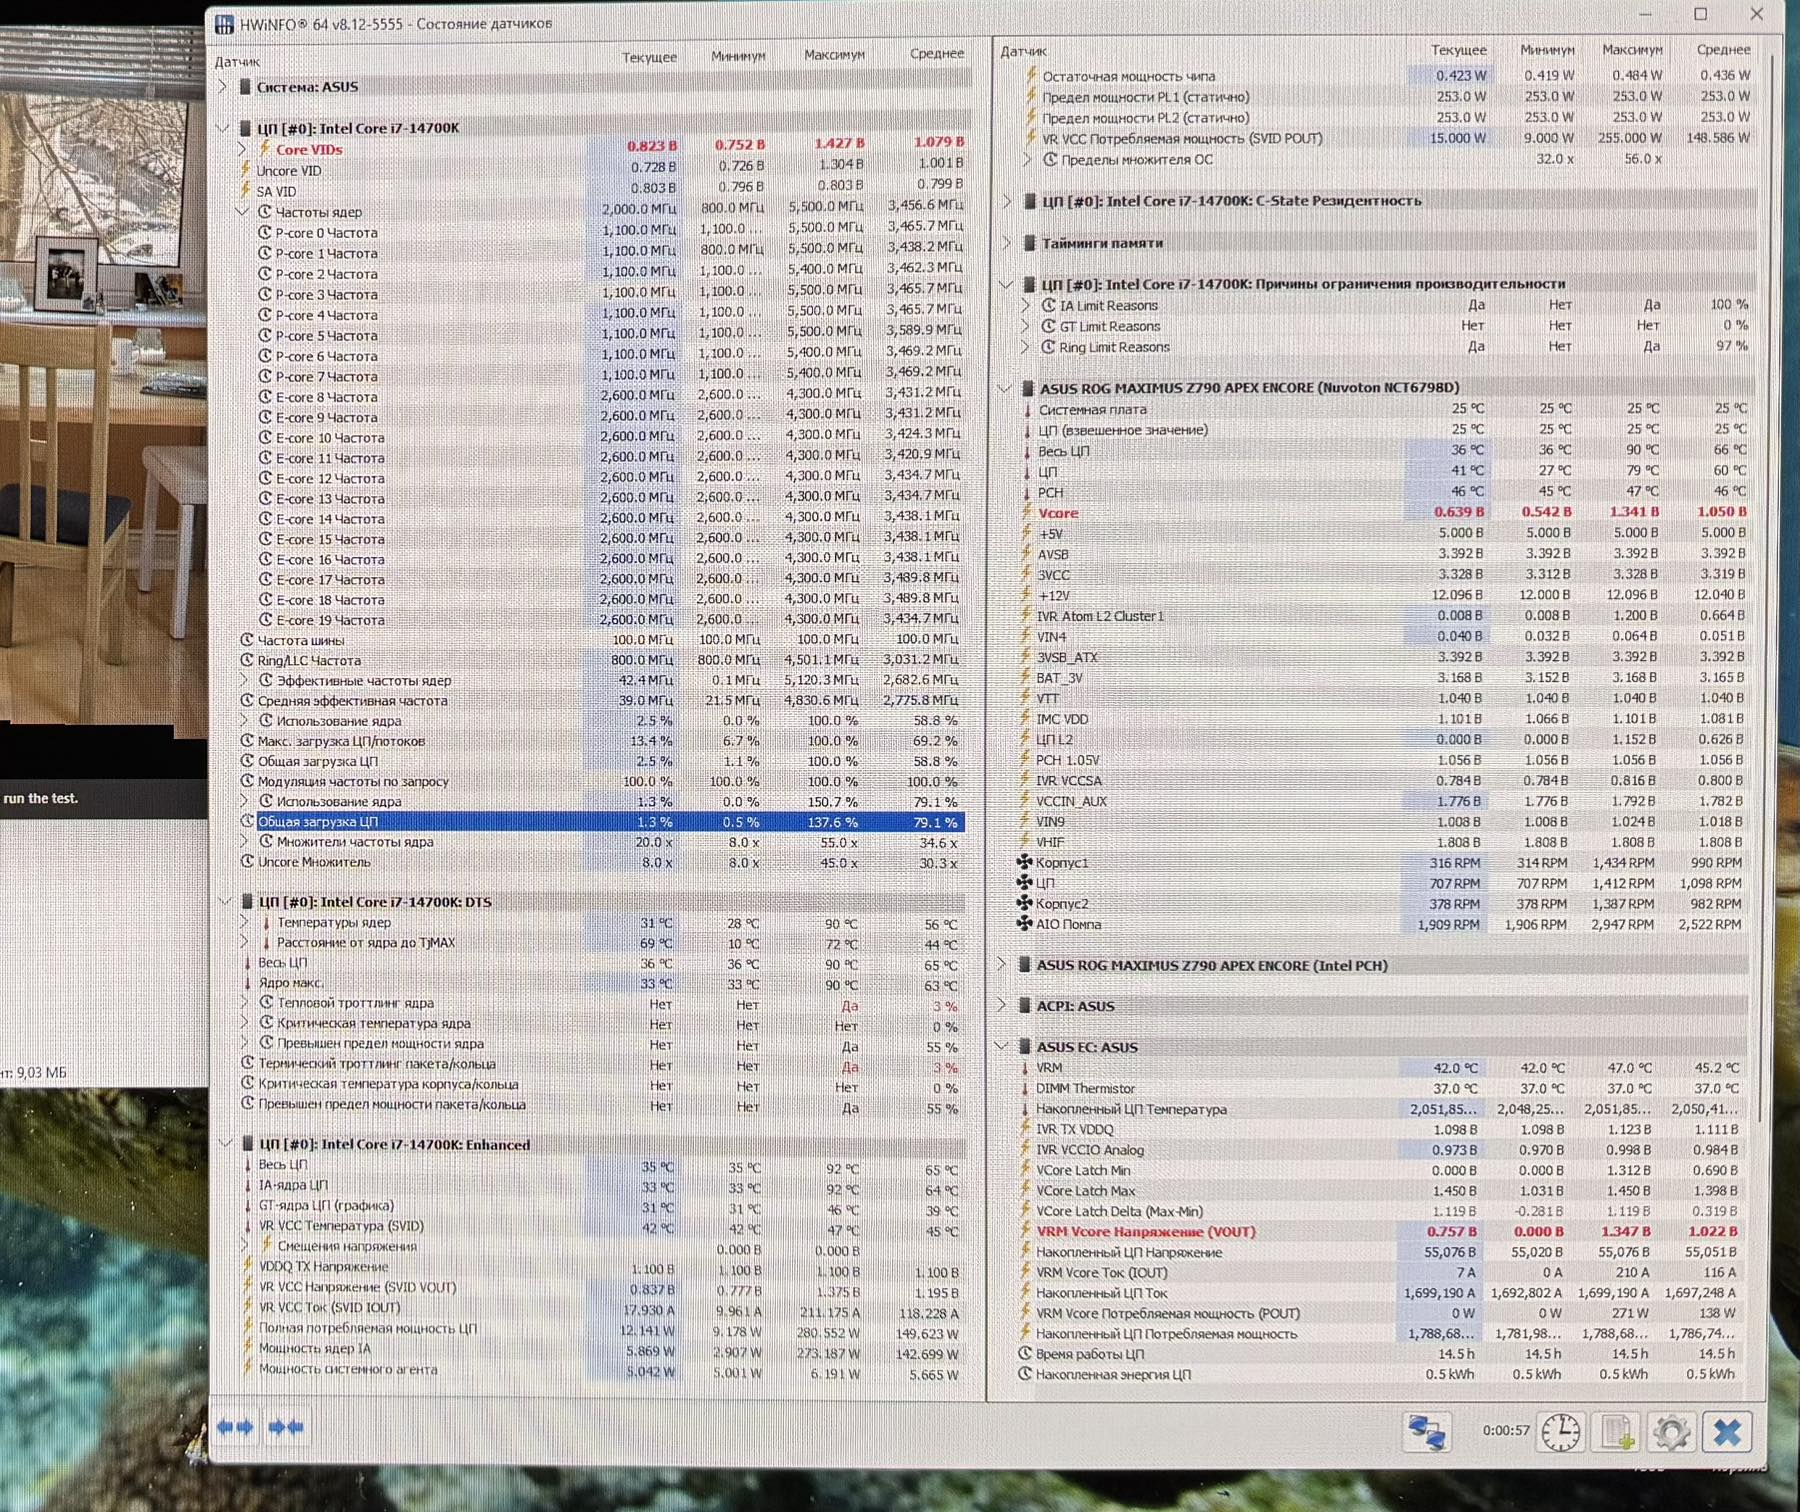1800x1512 pixels.
Task: Click the Текущее column header on right
Action: (x=1458, y=50)
